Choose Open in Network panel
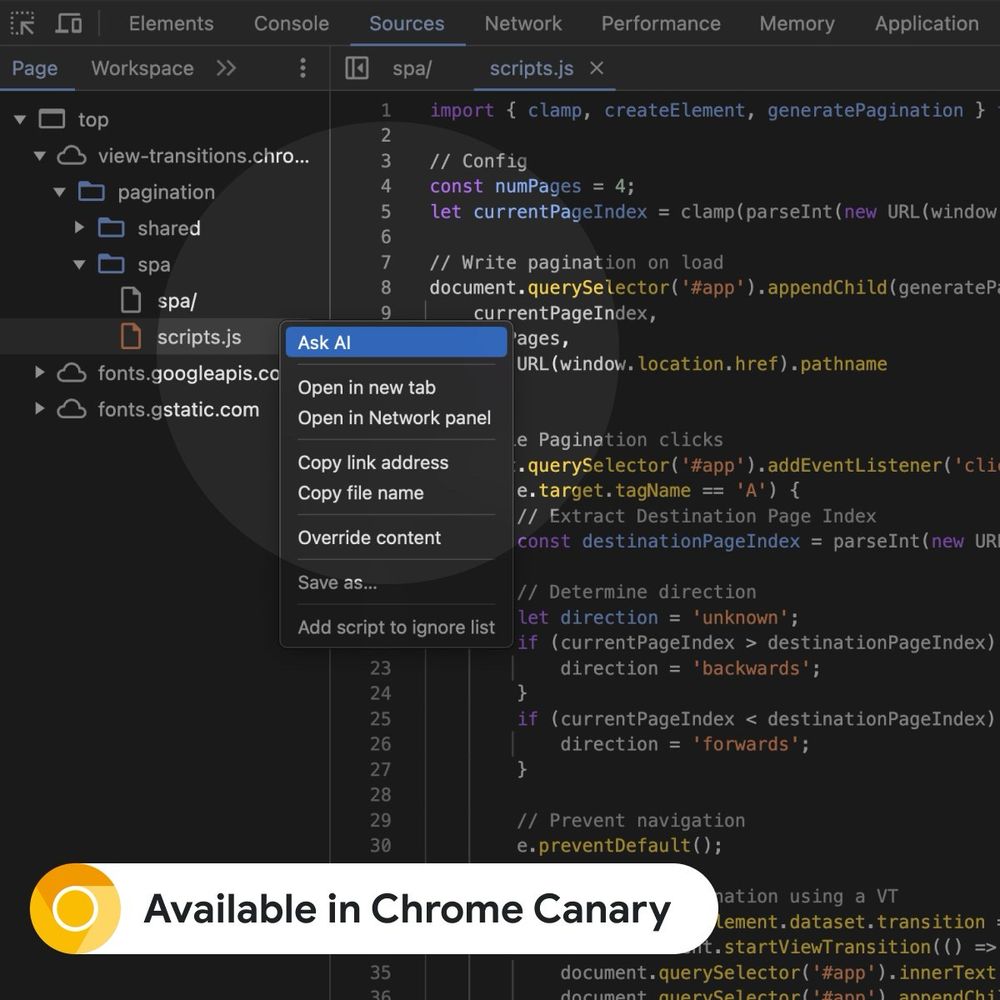Image resolution: width=1000 pixels, height=1000 pixels. click(396, 418)
